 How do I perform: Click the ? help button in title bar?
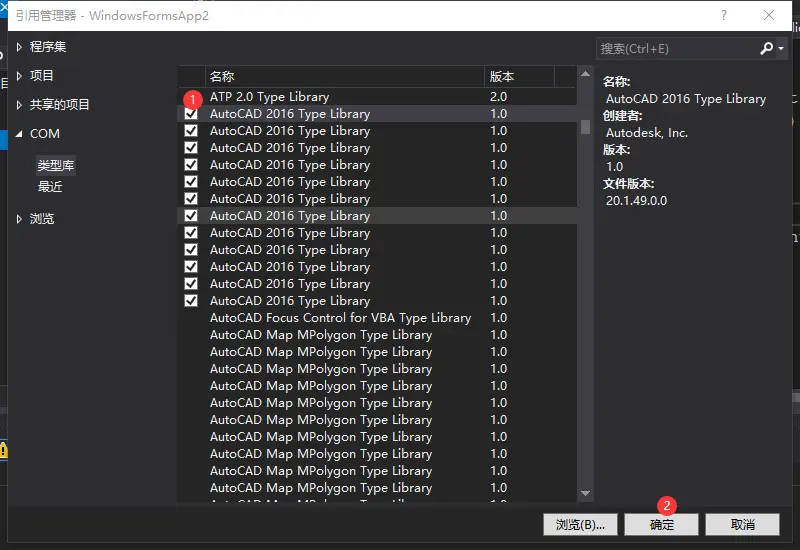pyautogui.click(x=723, y=15)
